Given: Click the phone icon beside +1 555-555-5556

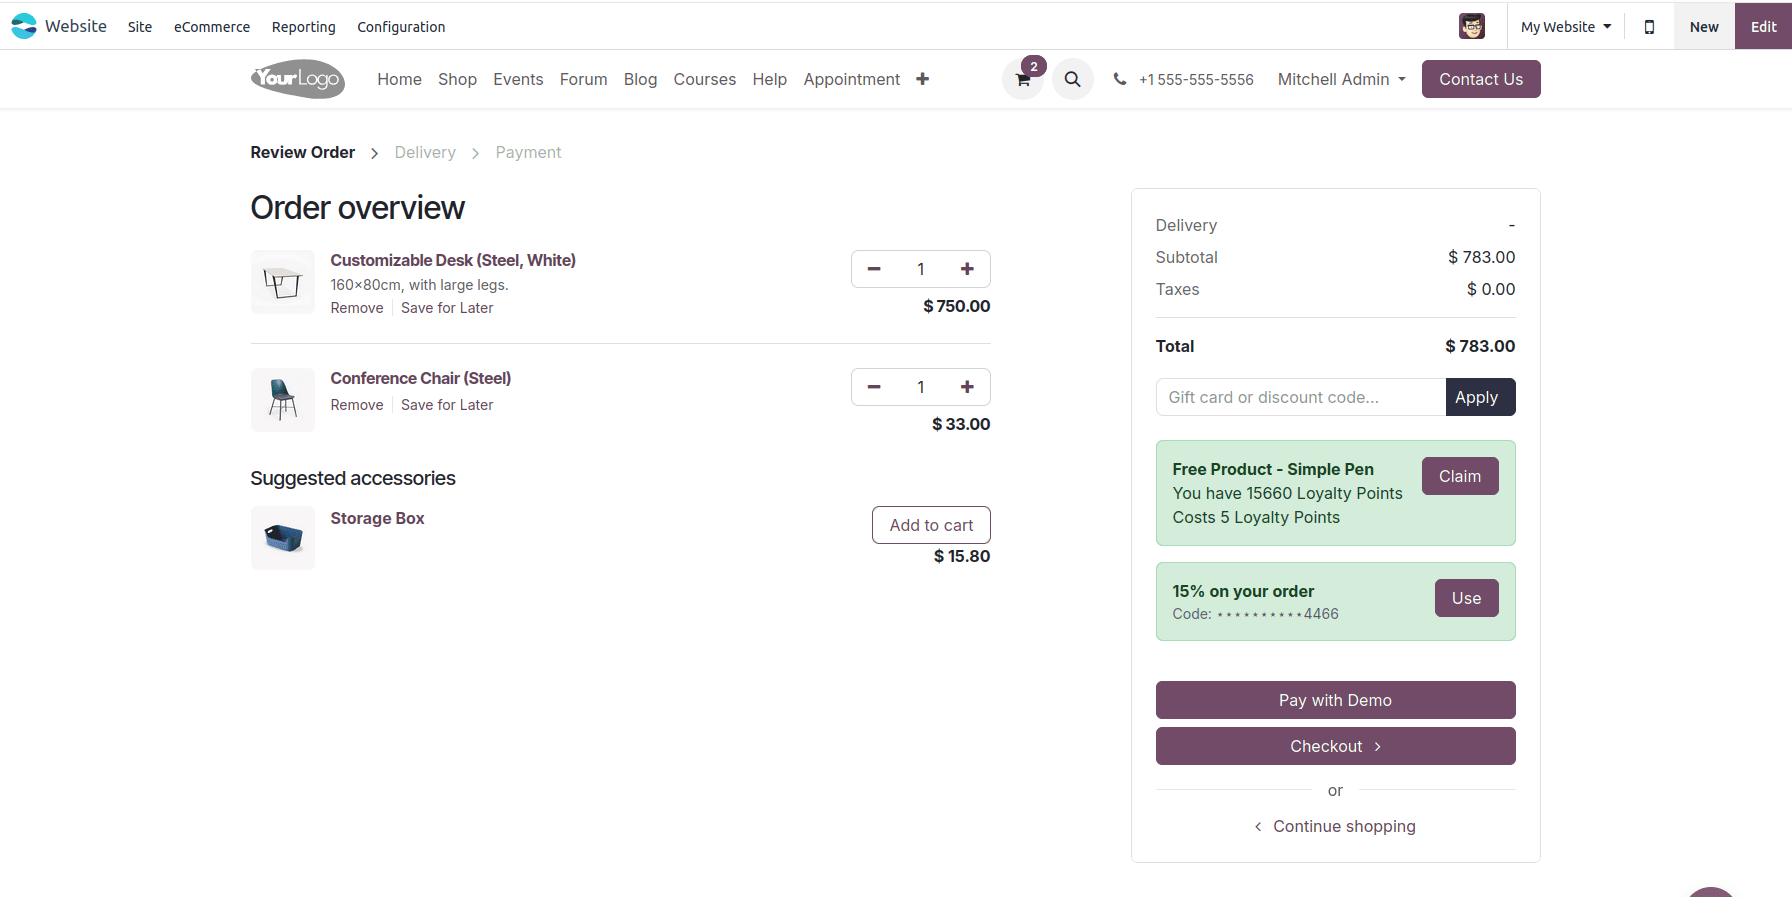Looking at the screenshot, I should click(x=1119, y=78).
